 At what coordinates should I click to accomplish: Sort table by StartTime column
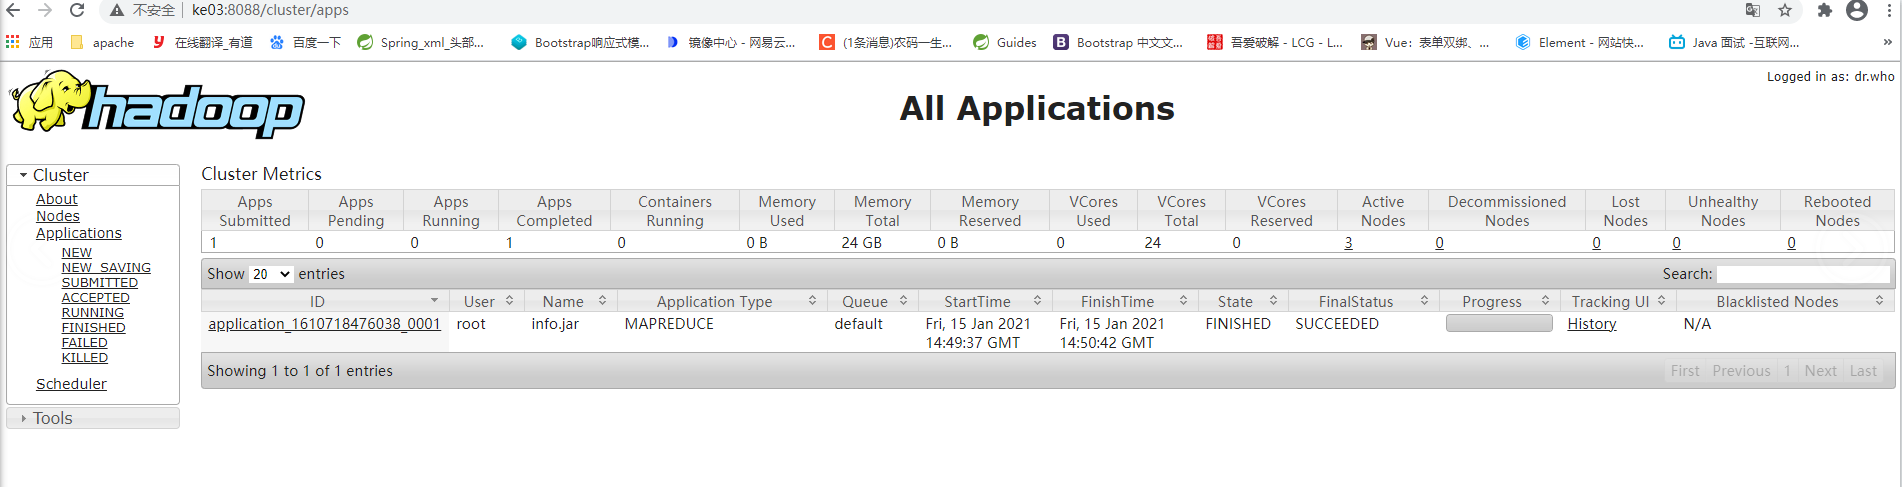(985, 301)
